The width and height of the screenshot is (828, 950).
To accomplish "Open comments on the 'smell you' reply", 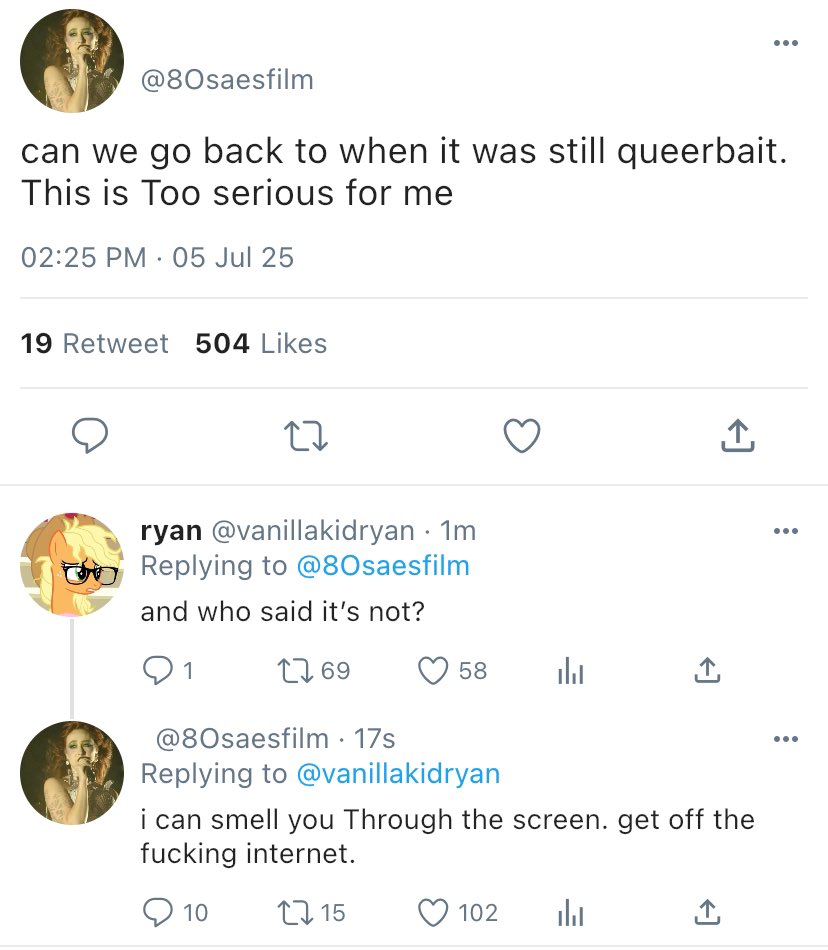I will pos(157,912).
